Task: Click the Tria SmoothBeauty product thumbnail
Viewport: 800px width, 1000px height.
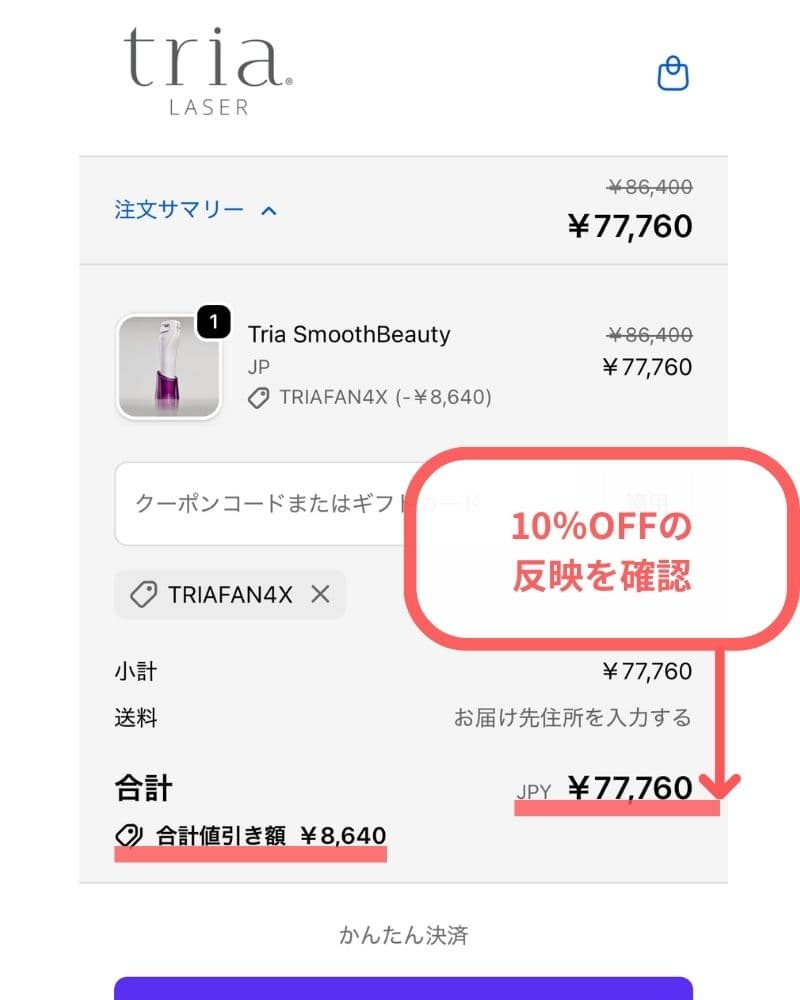Action: click(x=169, y=366)
